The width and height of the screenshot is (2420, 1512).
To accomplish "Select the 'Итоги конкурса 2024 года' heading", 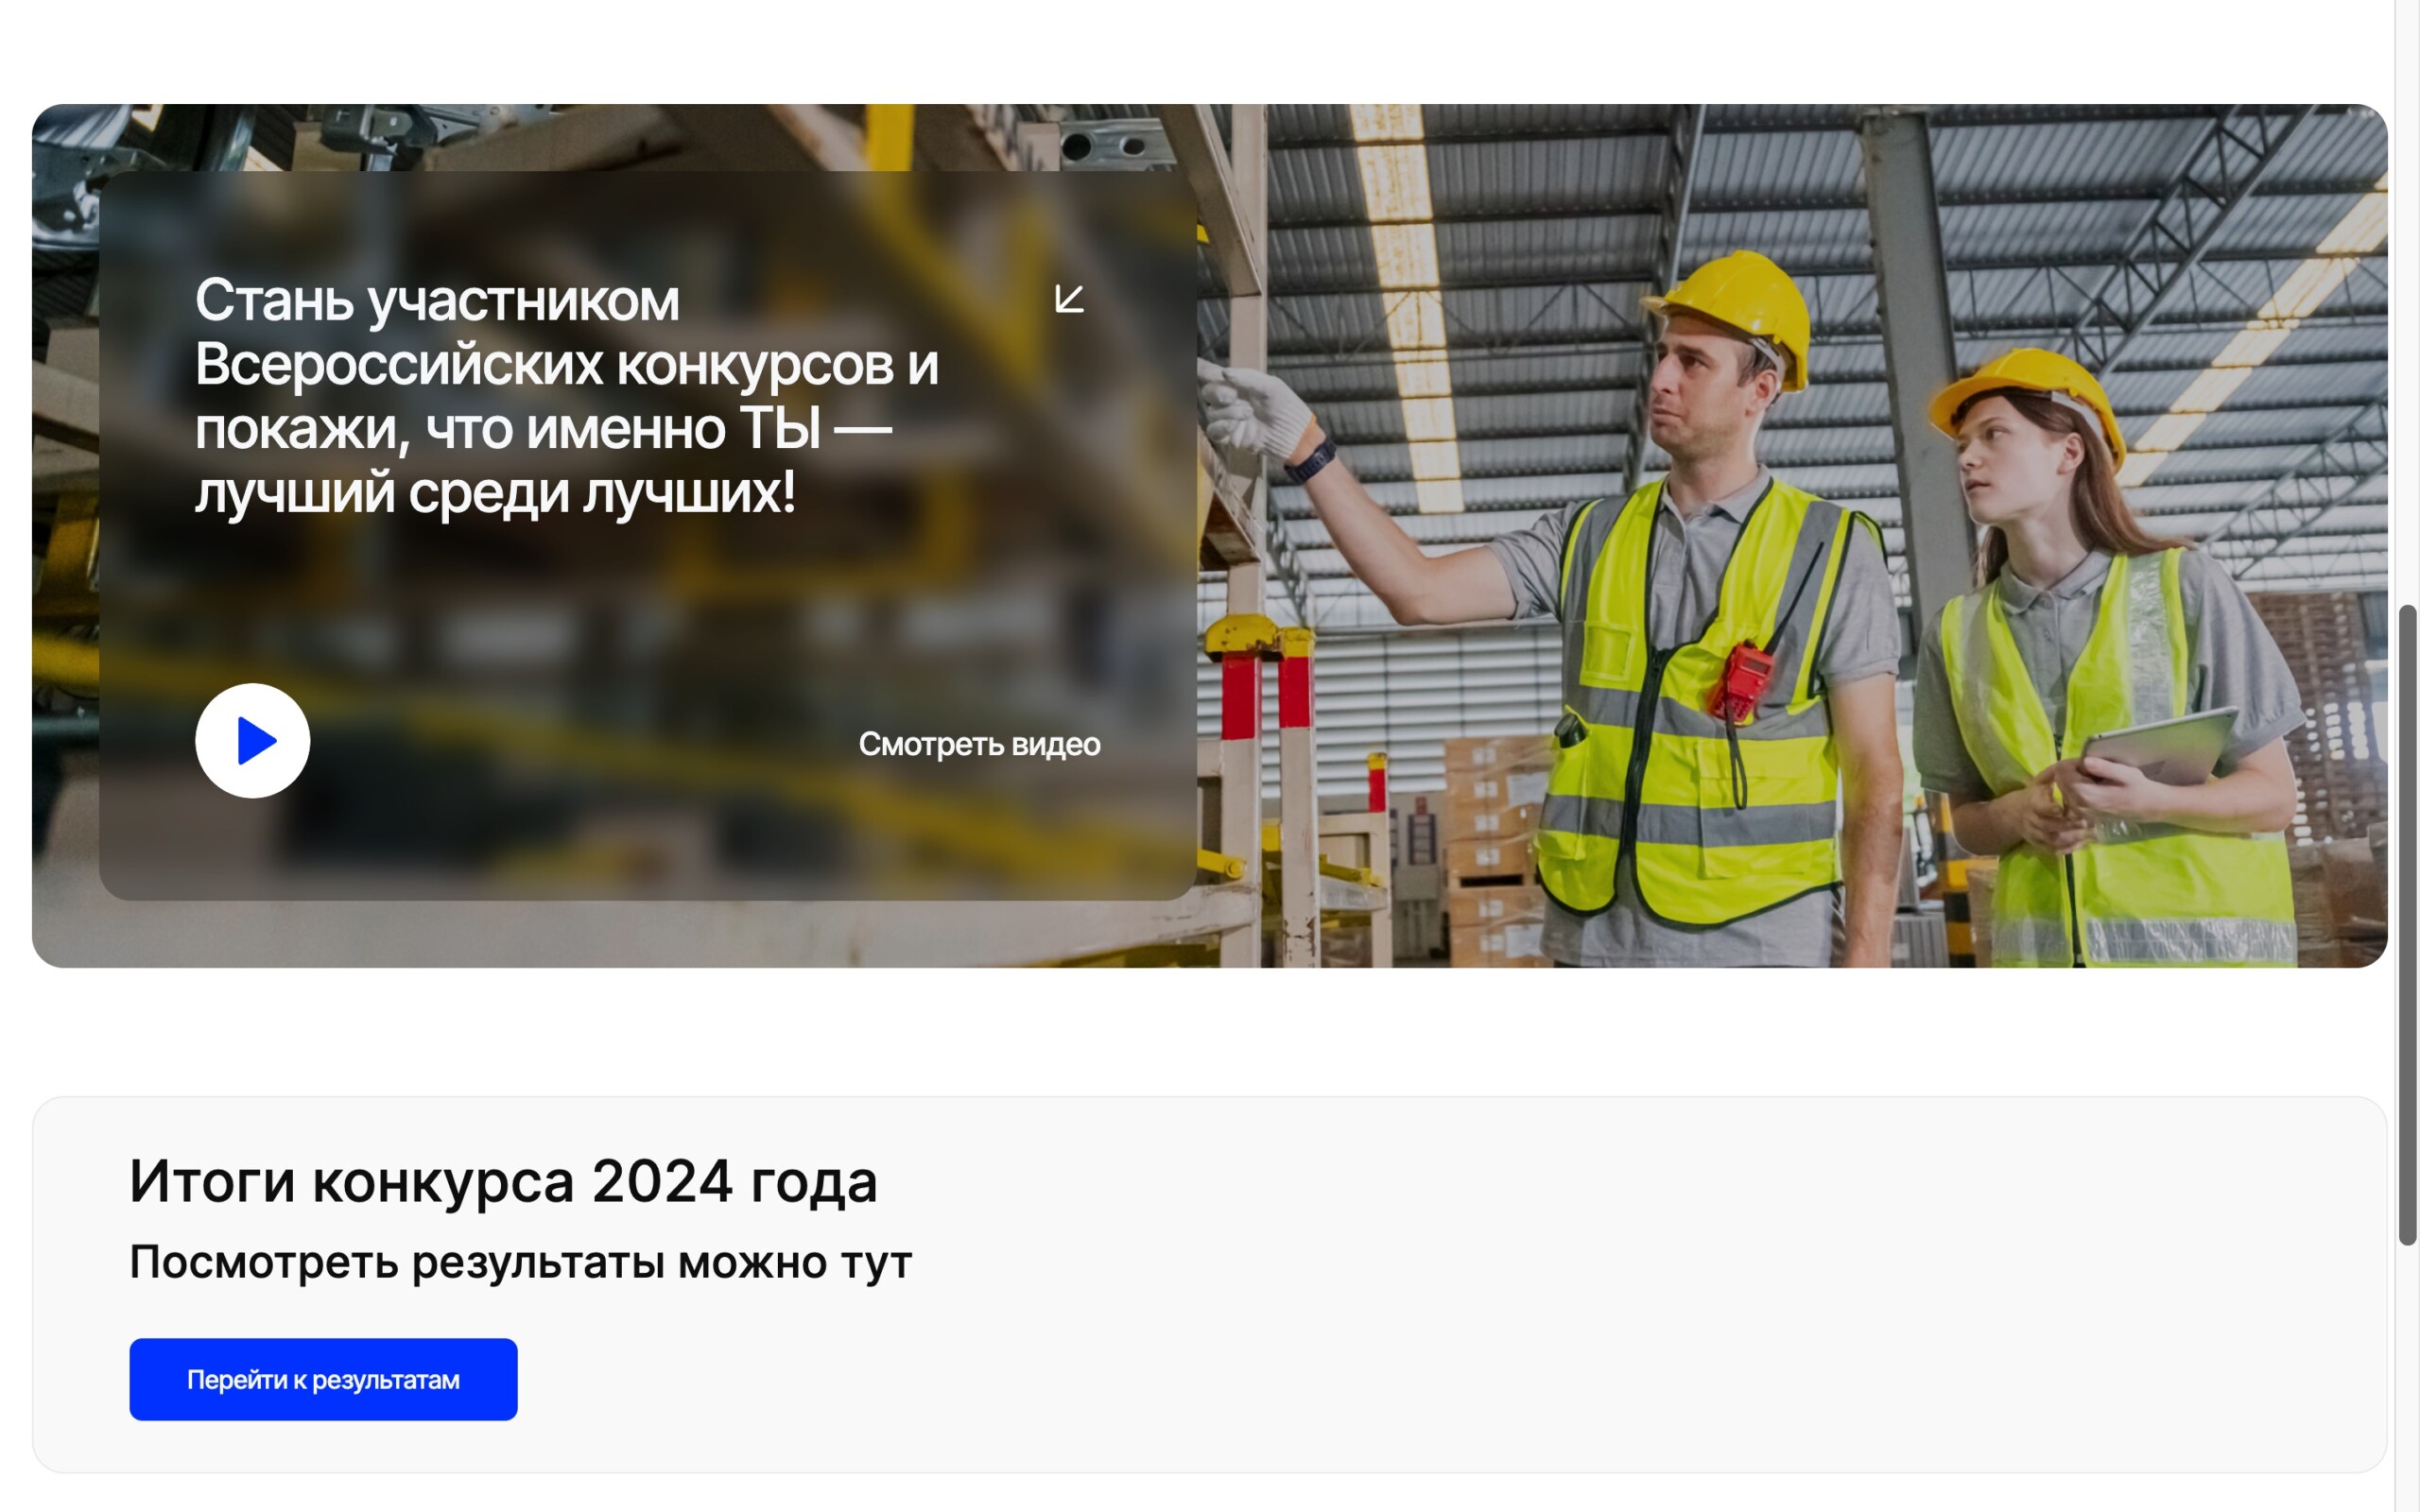I will click(503, 1181).
